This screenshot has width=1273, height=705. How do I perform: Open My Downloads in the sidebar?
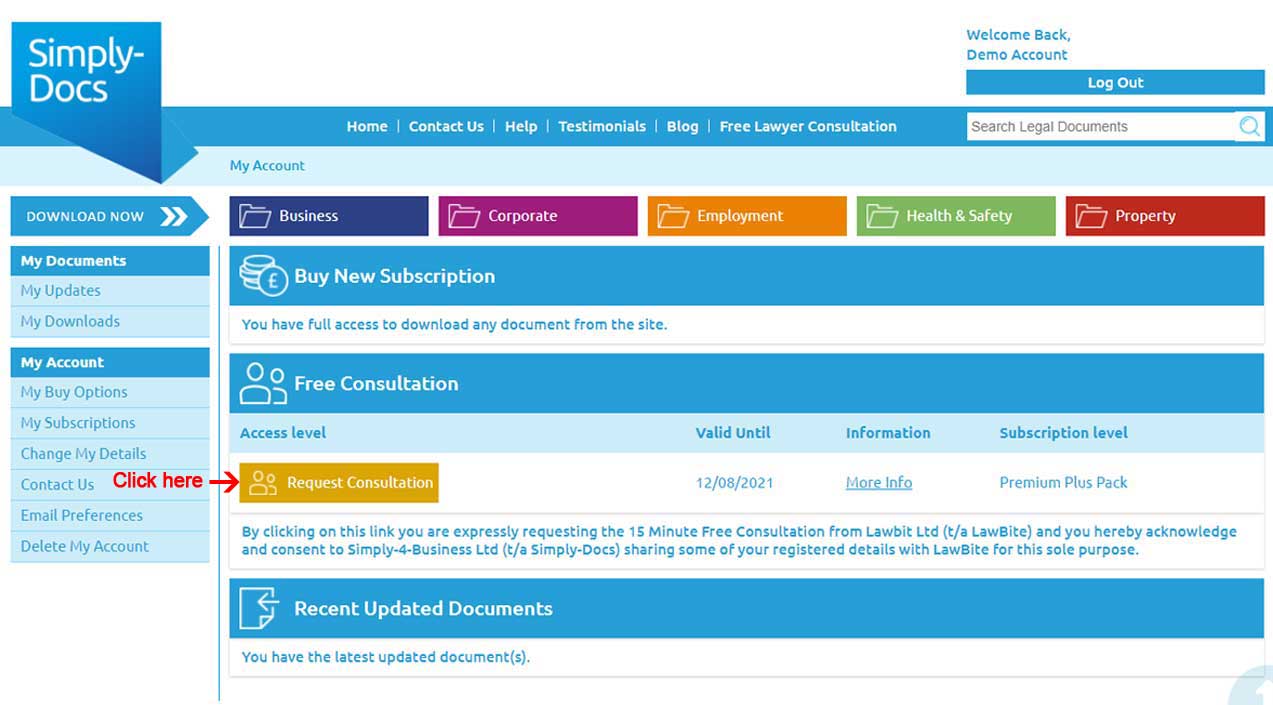[70, 322]
